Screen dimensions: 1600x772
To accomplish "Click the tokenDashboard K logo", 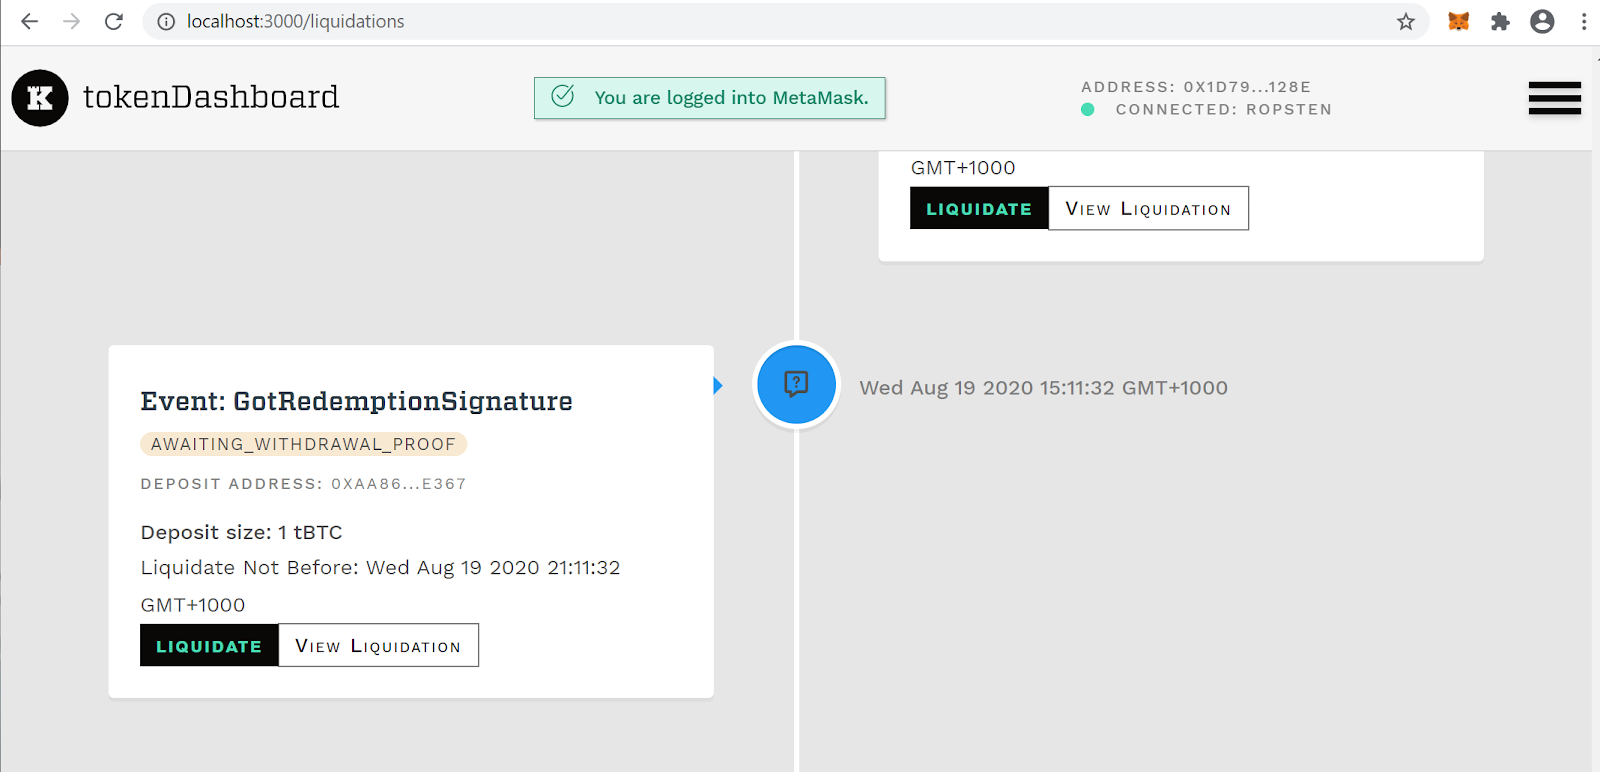I will (x=39, y=98).
